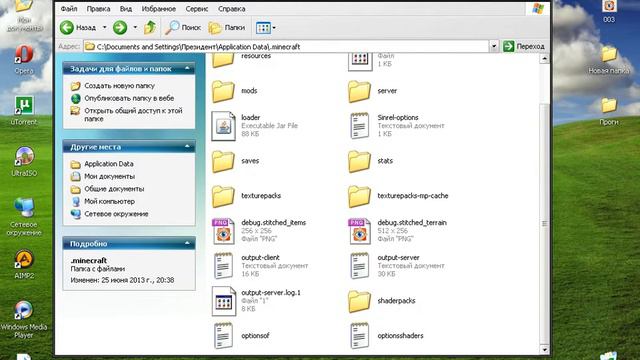This screenshot has width=640, height=360.
Task: Open the Избранное menu
Action: 159,9
